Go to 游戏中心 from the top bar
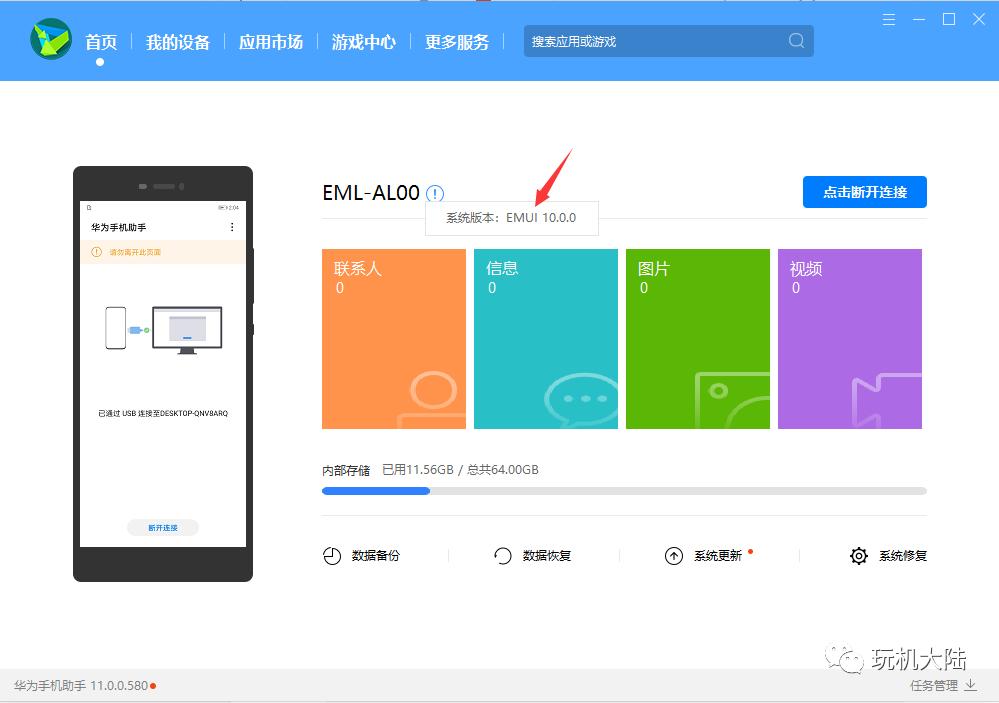This screenshot has height=703, width=999. (363, 42)
